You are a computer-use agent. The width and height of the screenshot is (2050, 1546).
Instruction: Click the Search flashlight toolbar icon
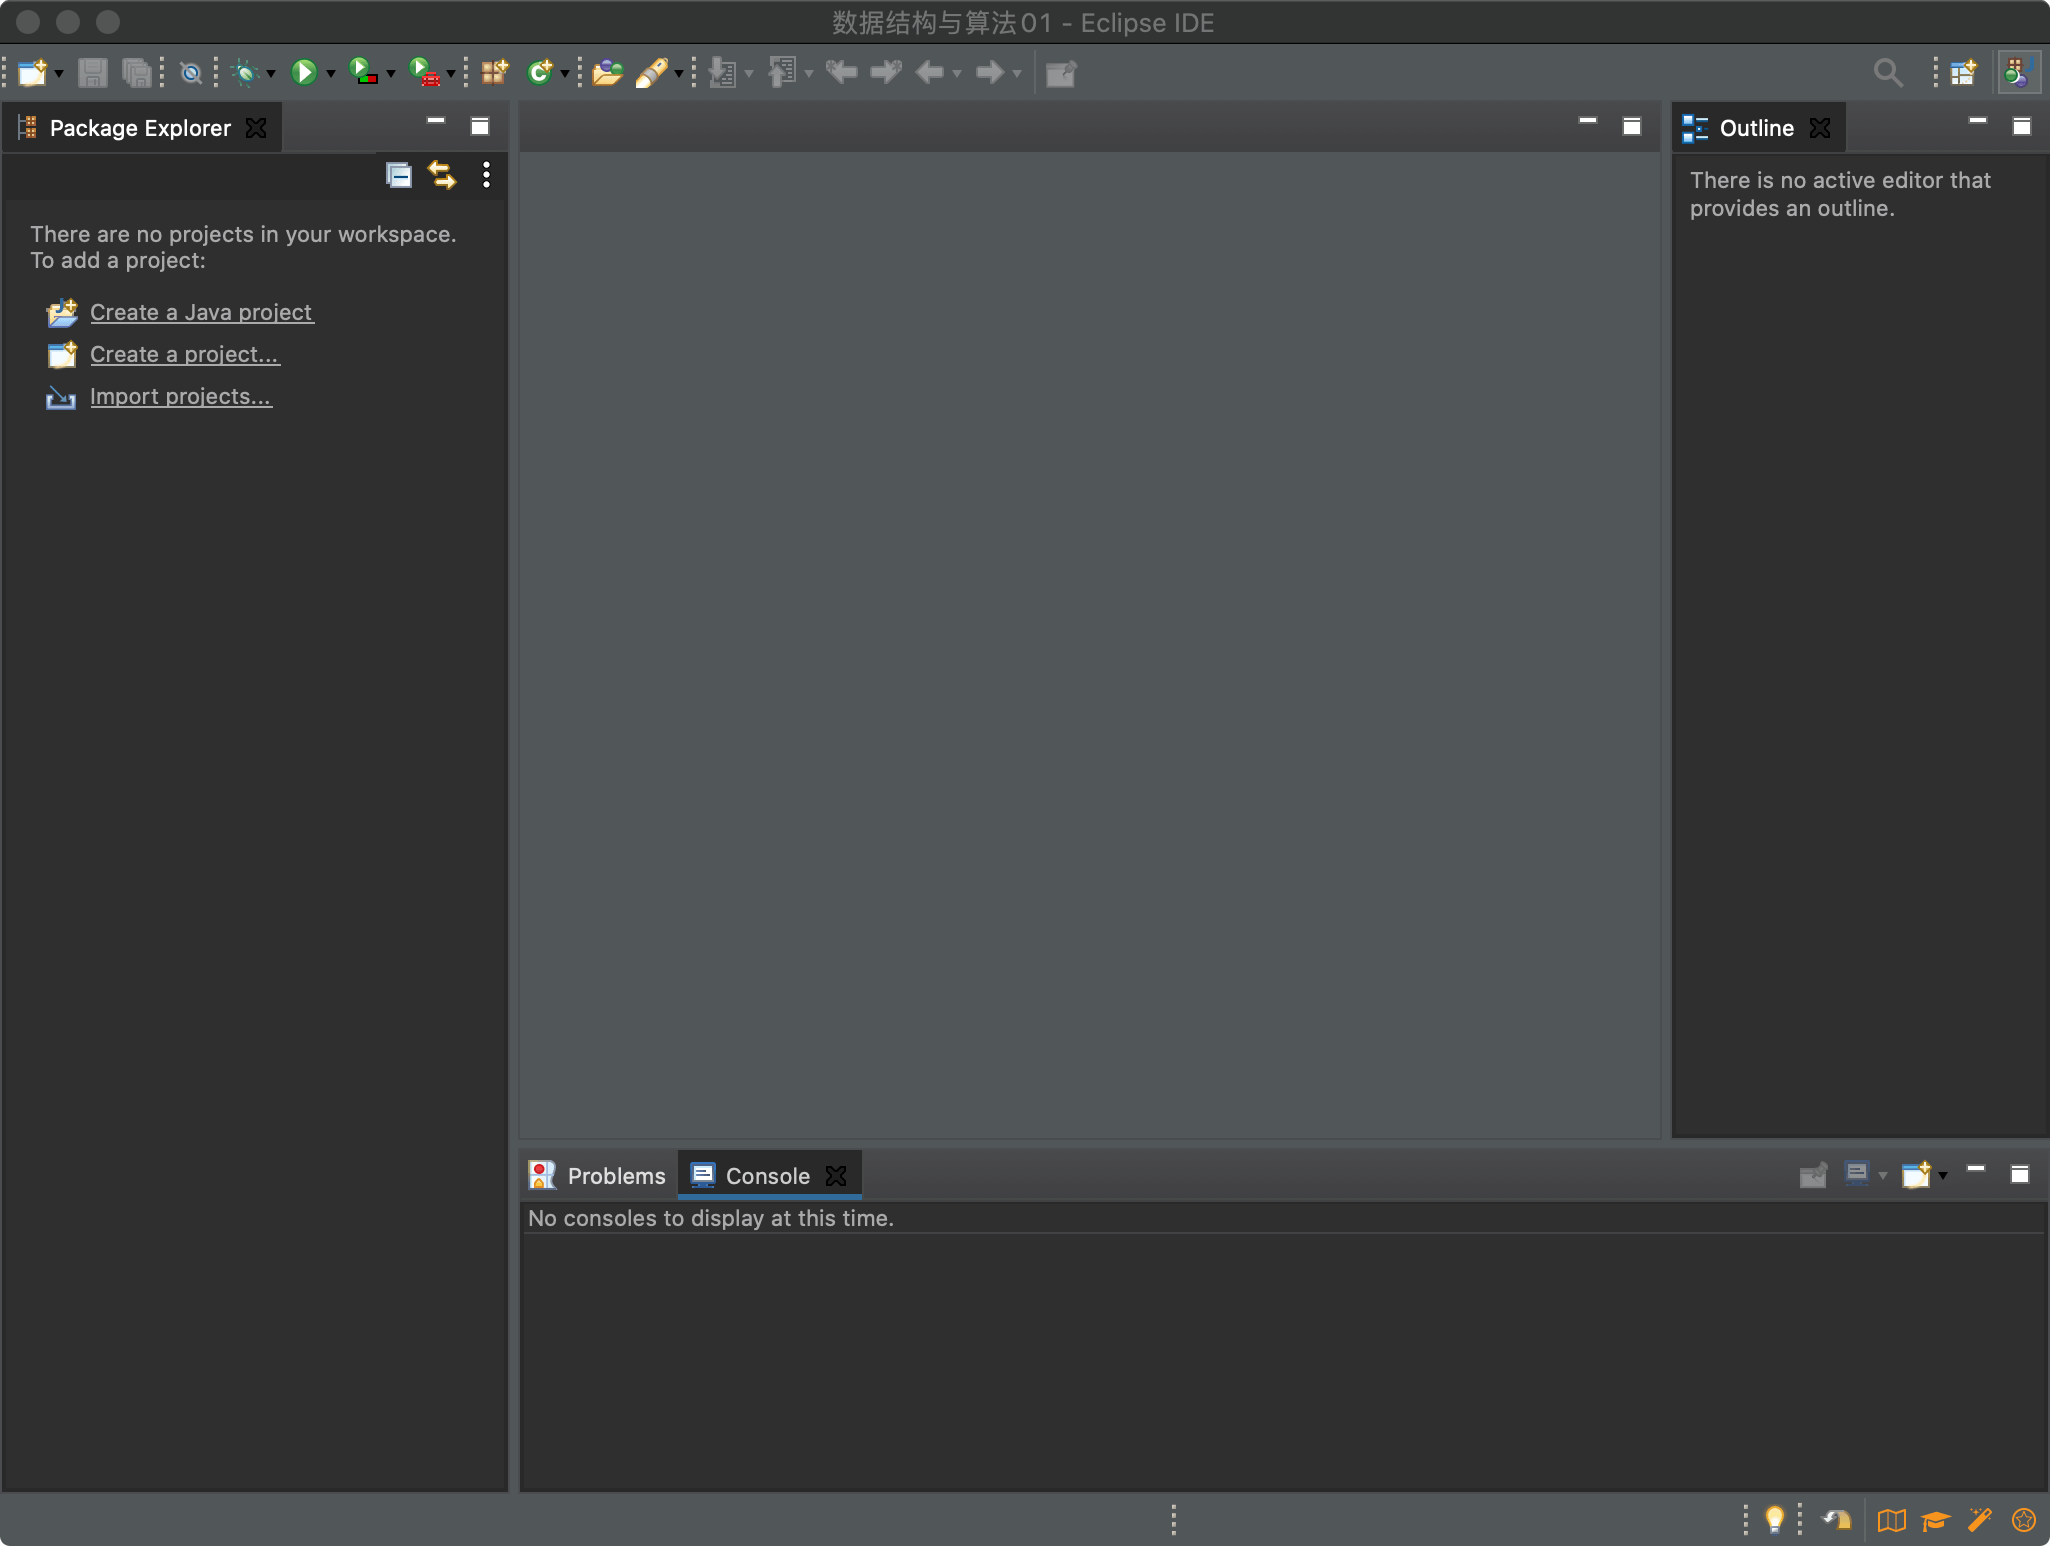coord(651,72)
